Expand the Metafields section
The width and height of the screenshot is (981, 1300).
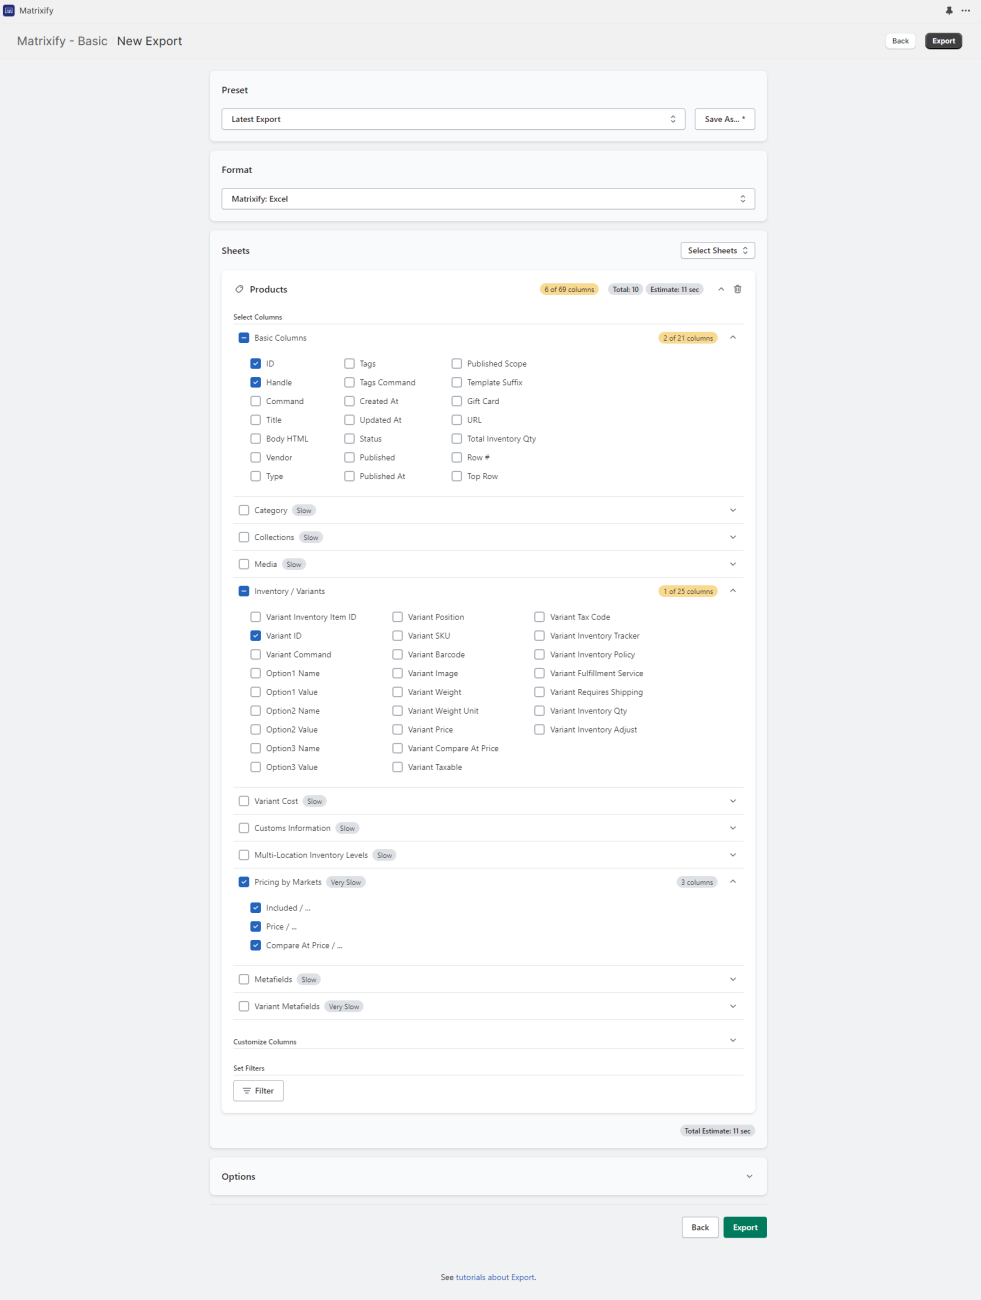pyautogui.click(x=732, y=979)
